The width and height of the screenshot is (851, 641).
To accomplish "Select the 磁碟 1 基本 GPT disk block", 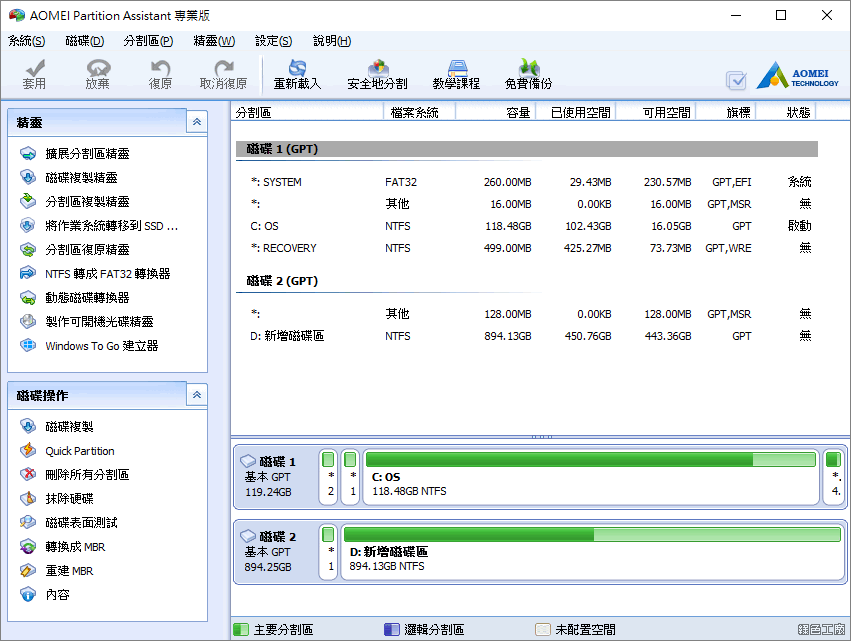I will [x=276, y=477].
